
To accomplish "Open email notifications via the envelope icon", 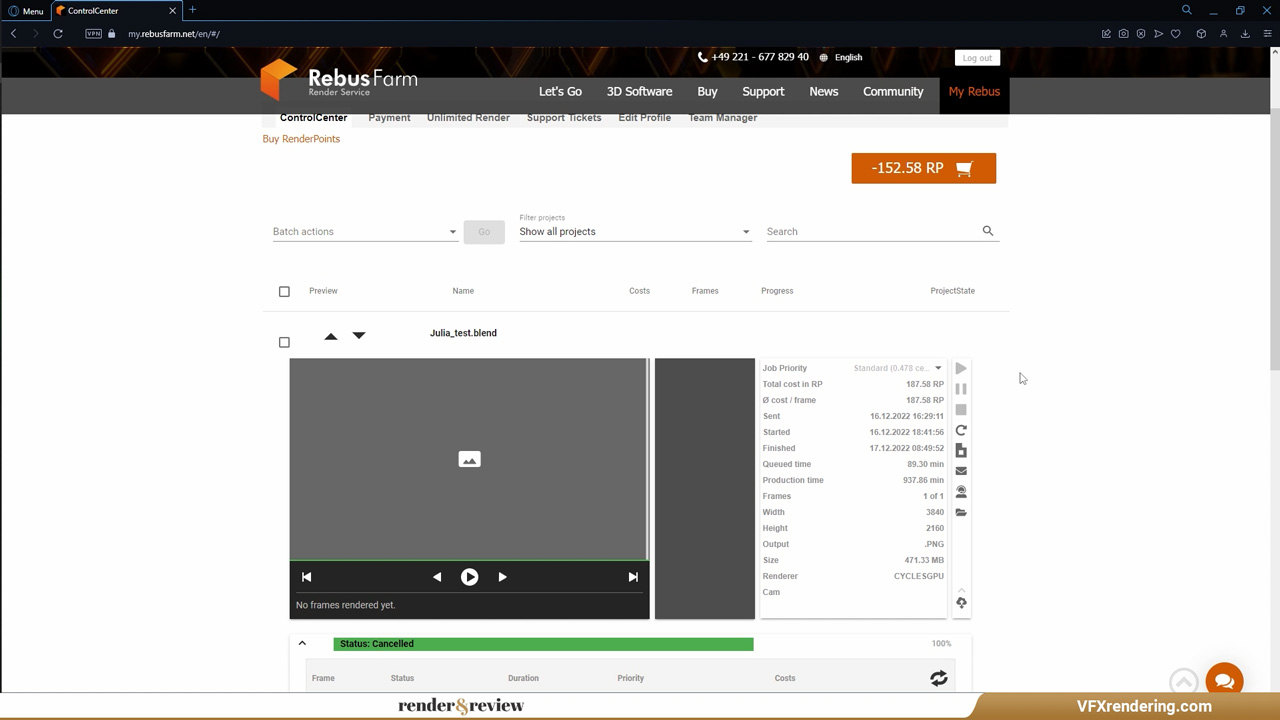I will pos(960,470).
